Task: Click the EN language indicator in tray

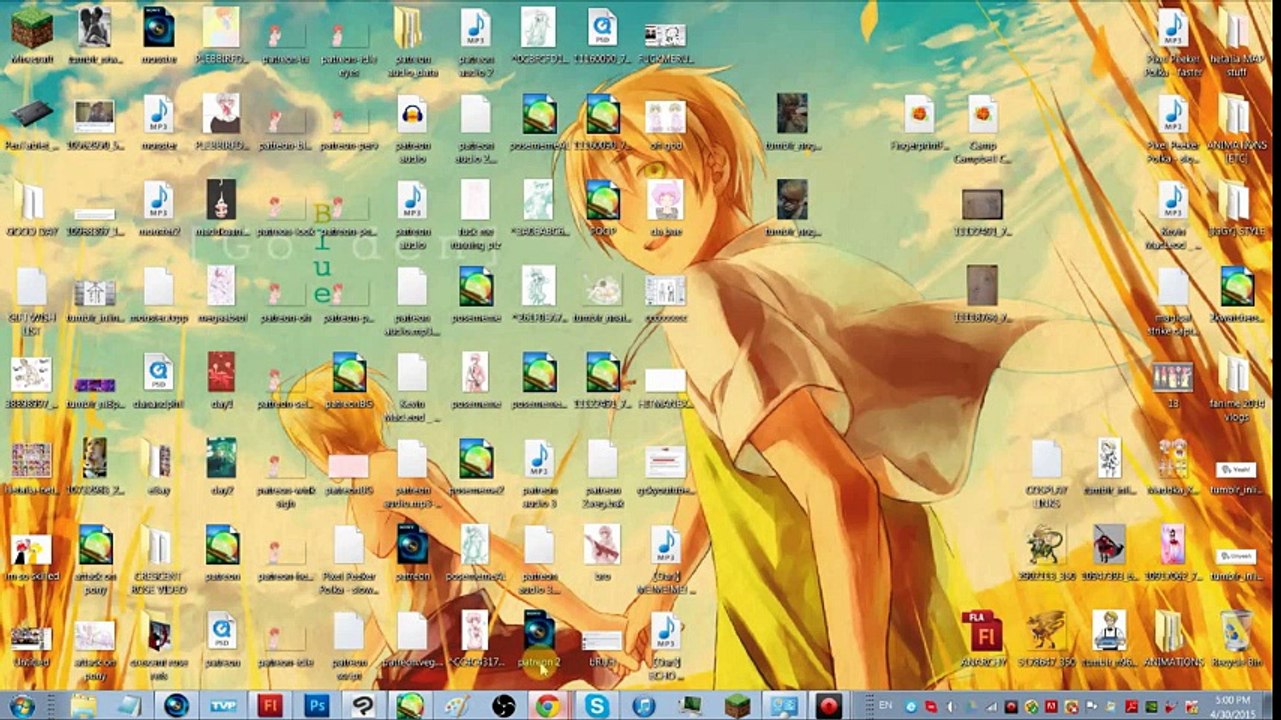Action: pos(885,705)
